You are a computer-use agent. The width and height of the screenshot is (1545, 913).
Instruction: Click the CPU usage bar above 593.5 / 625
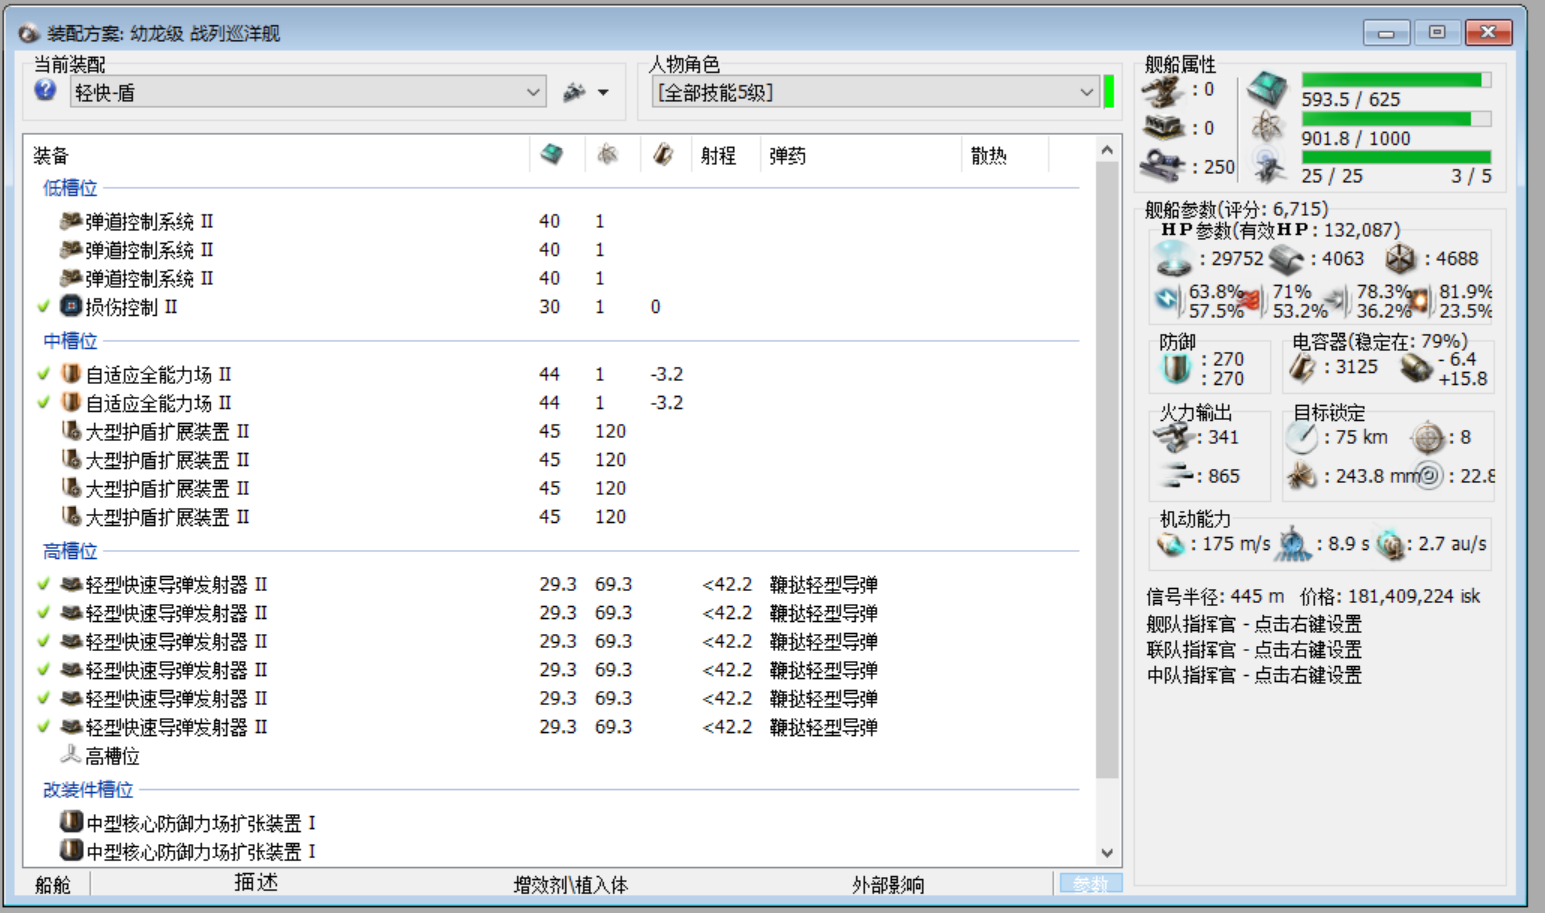pos(1396,80)
